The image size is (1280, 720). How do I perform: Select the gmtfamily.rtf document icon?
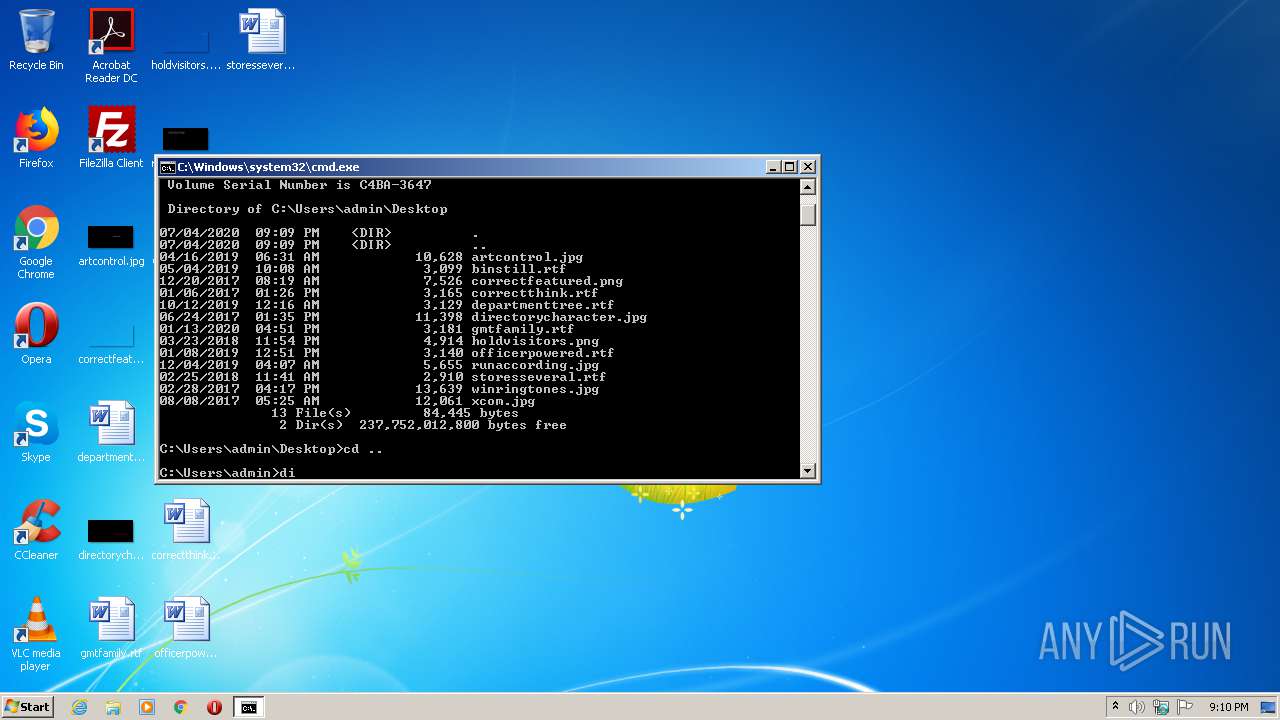point(111,628)
